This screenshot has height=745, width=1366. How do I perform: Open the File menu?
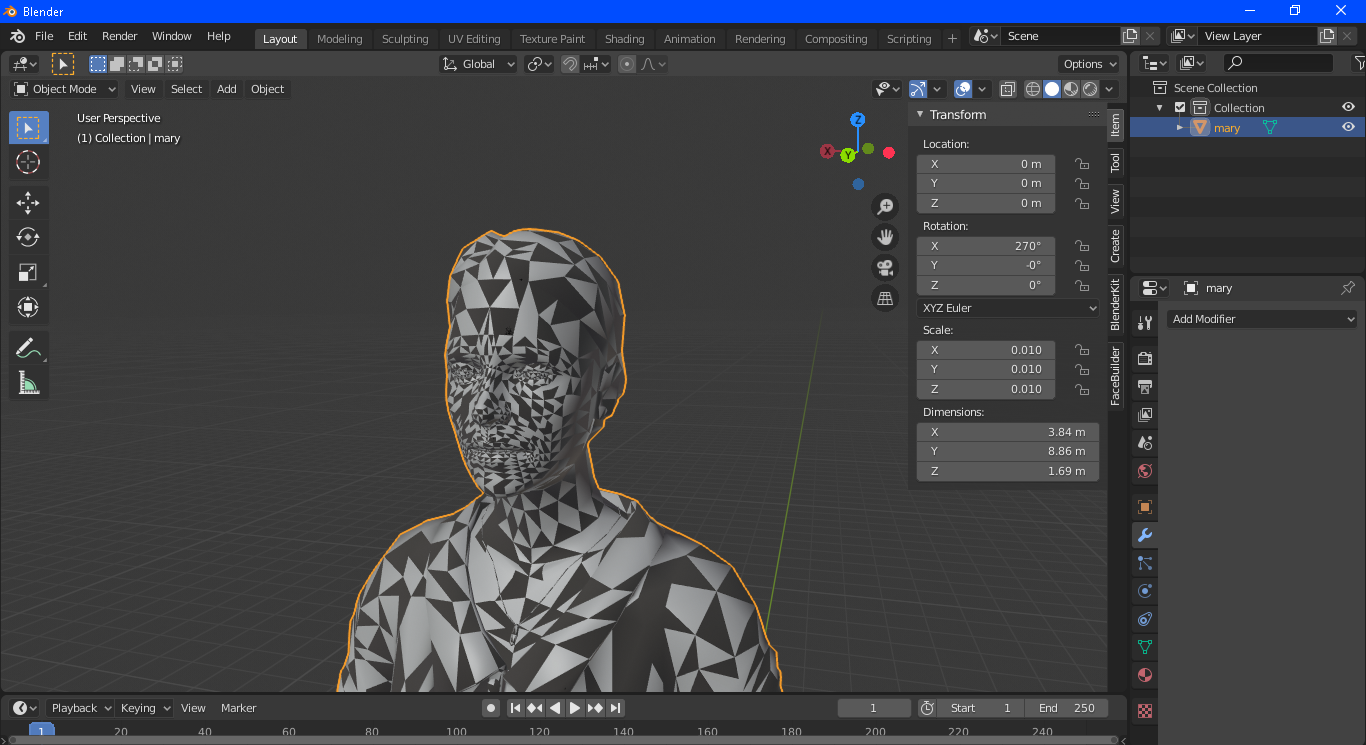click(x=44, y=36)
